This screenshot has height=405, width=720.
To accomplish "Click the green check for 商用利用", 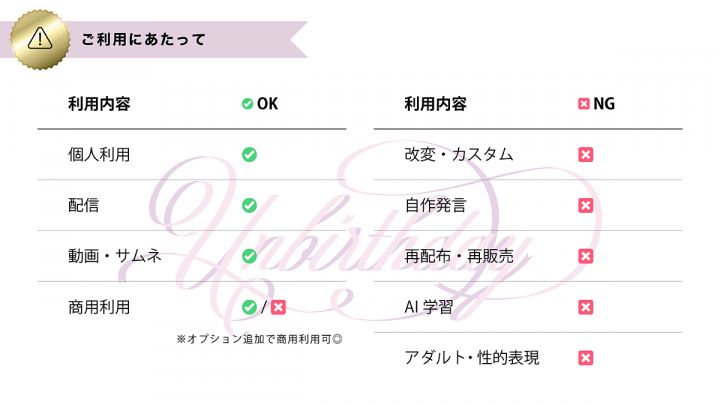I will coord(249,307).
